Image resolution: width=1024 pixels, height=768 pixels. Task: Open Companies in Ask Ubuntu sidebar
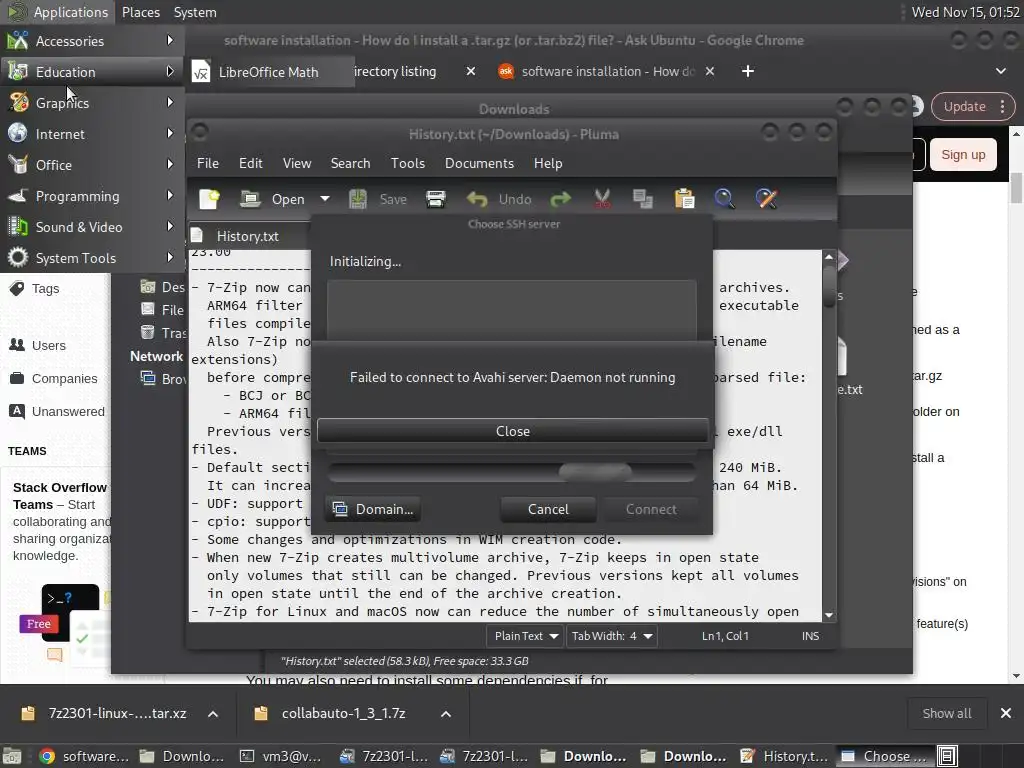[x=64, y=379]
